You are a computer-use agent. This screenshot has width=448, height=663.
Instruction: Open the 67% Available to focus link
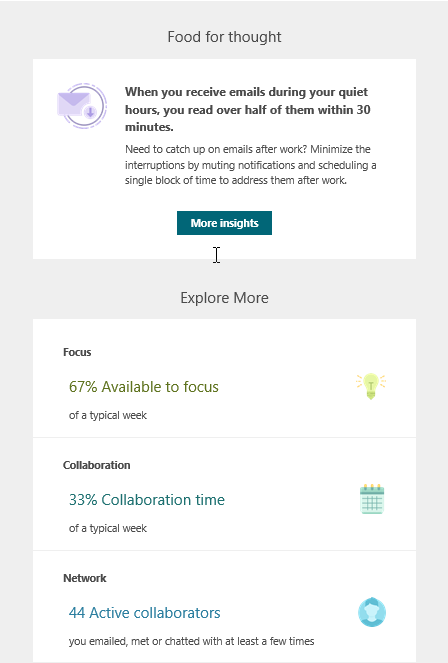[x=144, y=387]
